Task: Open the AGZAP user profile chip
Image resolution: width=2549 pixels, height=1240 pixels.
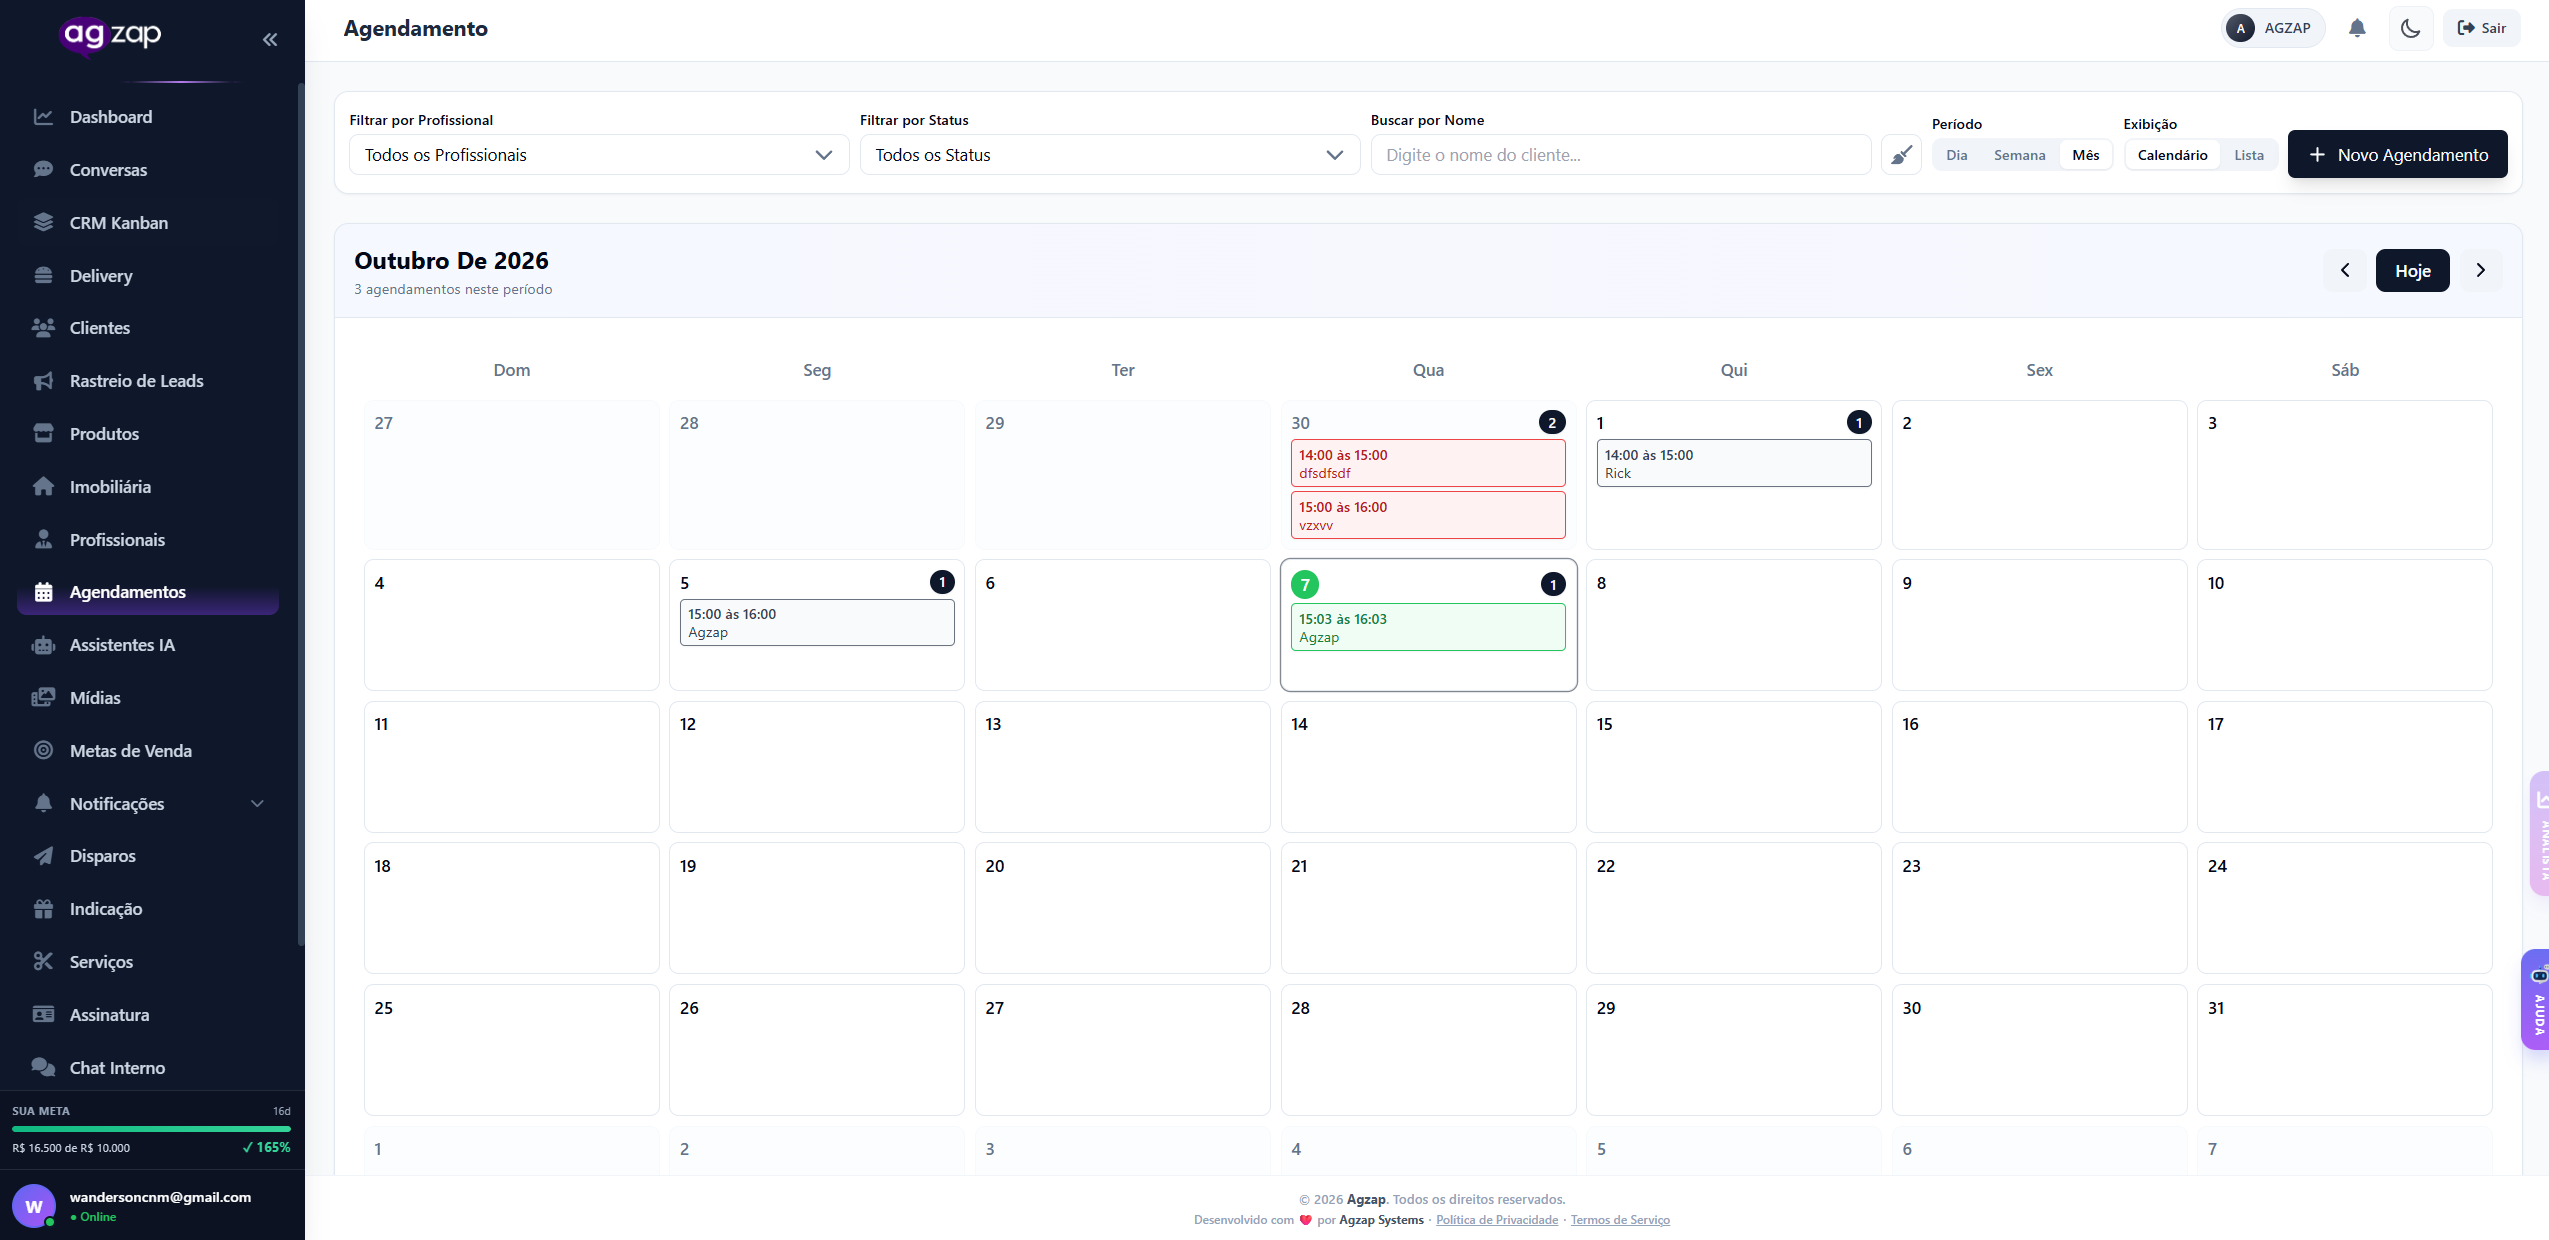Action: [x=2273, y=28]
